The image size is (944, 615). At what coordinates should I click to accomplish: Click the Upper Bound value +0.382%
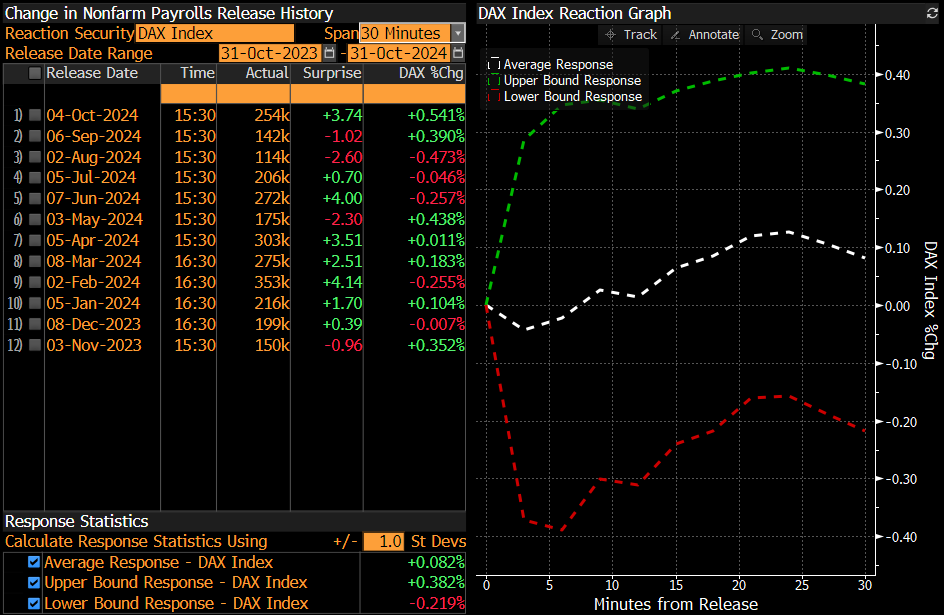436,583
